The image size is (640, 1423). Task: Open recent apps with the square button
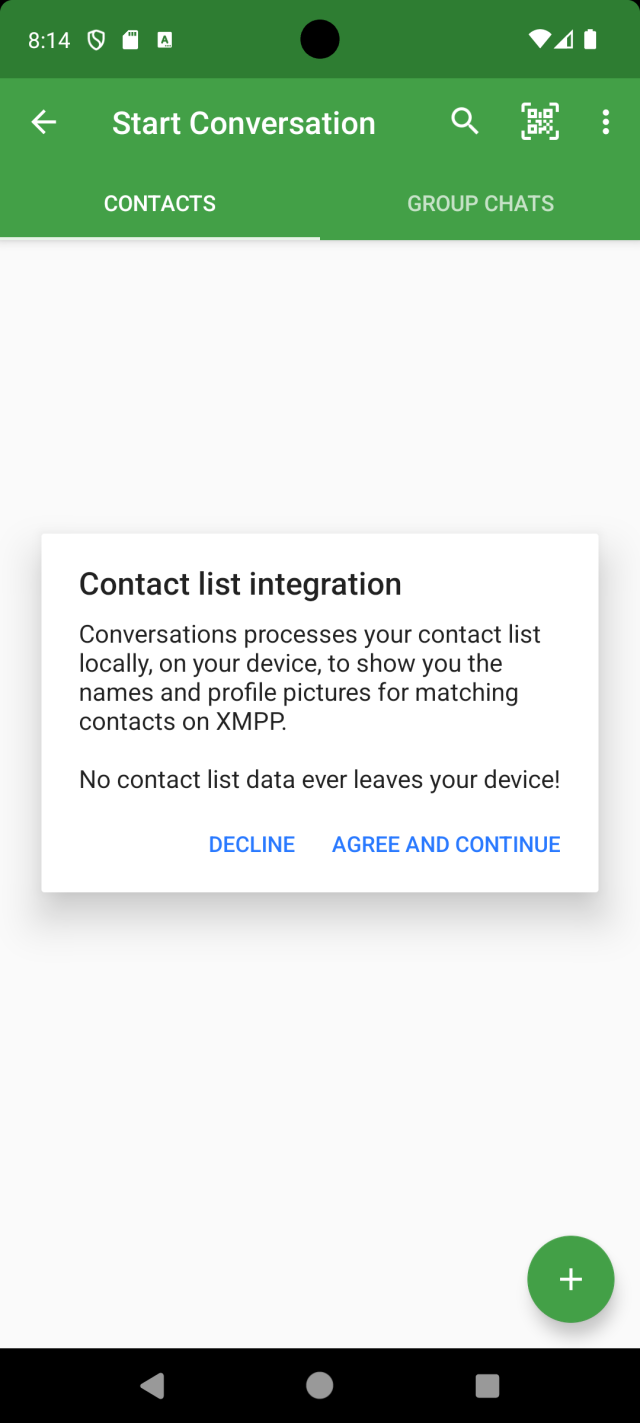pyautogui.click(x=487, y=1385)
